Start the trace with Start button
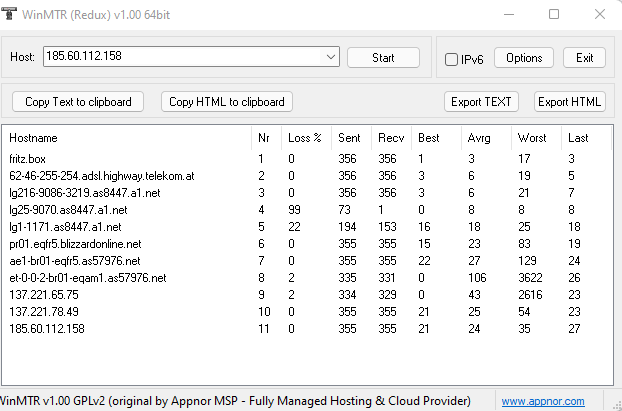This screenshot has width=622, height=411. point(383,58)
